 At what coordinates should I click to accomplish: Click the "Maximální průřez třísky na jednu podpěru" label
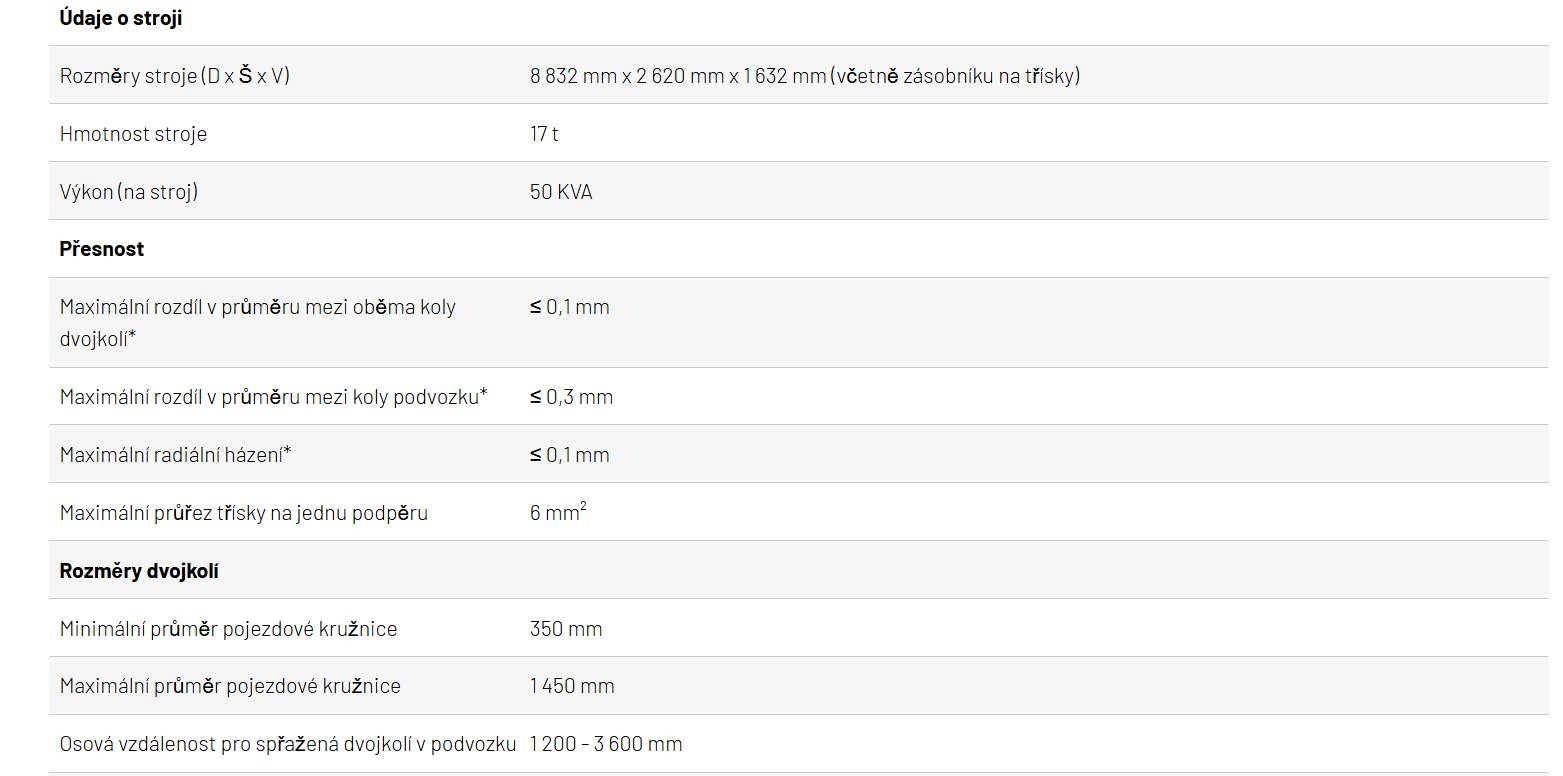point(243,513)
